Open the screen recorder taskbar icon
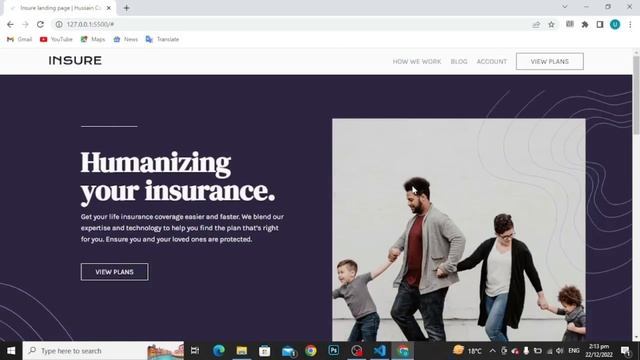Viewport: 640px width, 360px height. tap(357, 351)
